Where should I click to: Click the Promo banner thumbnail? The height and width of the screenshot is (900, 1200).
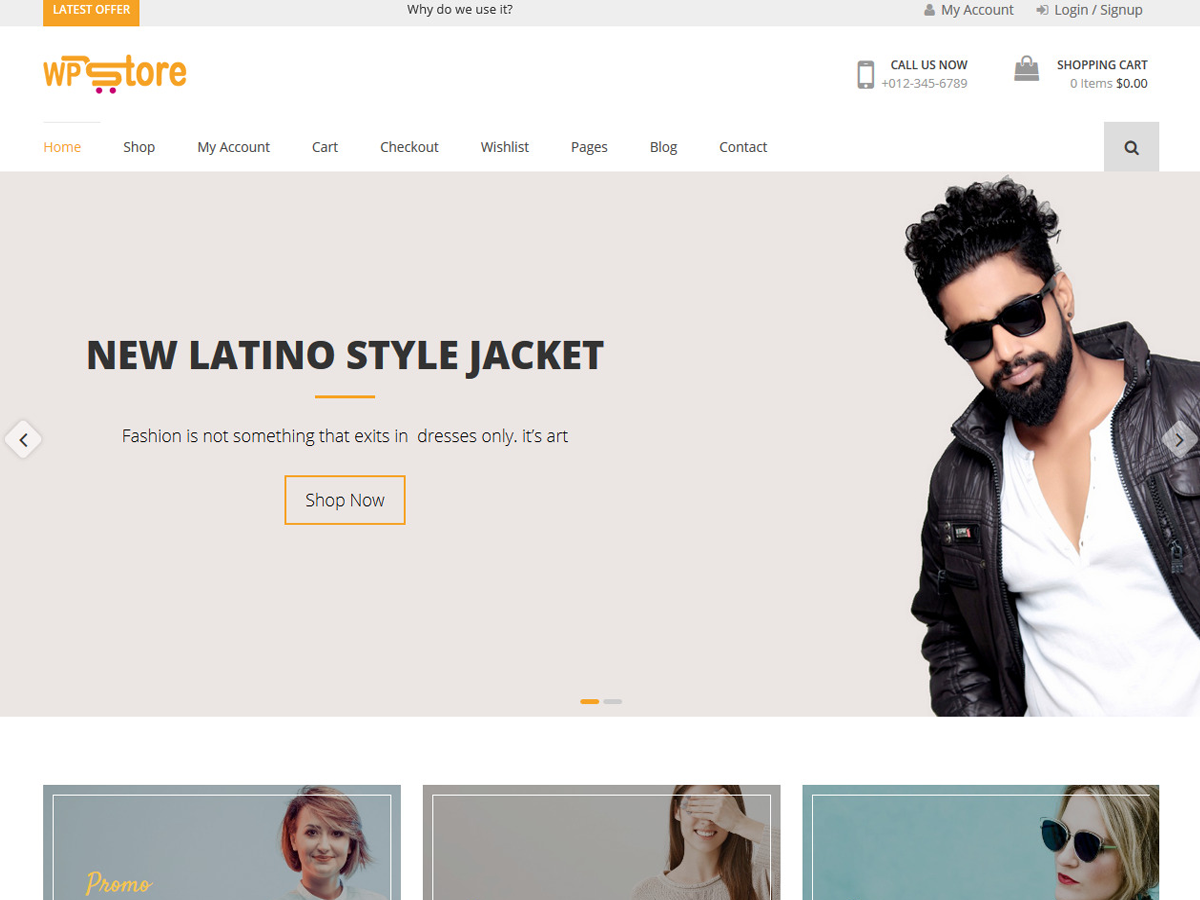click(x=221, y=843)
